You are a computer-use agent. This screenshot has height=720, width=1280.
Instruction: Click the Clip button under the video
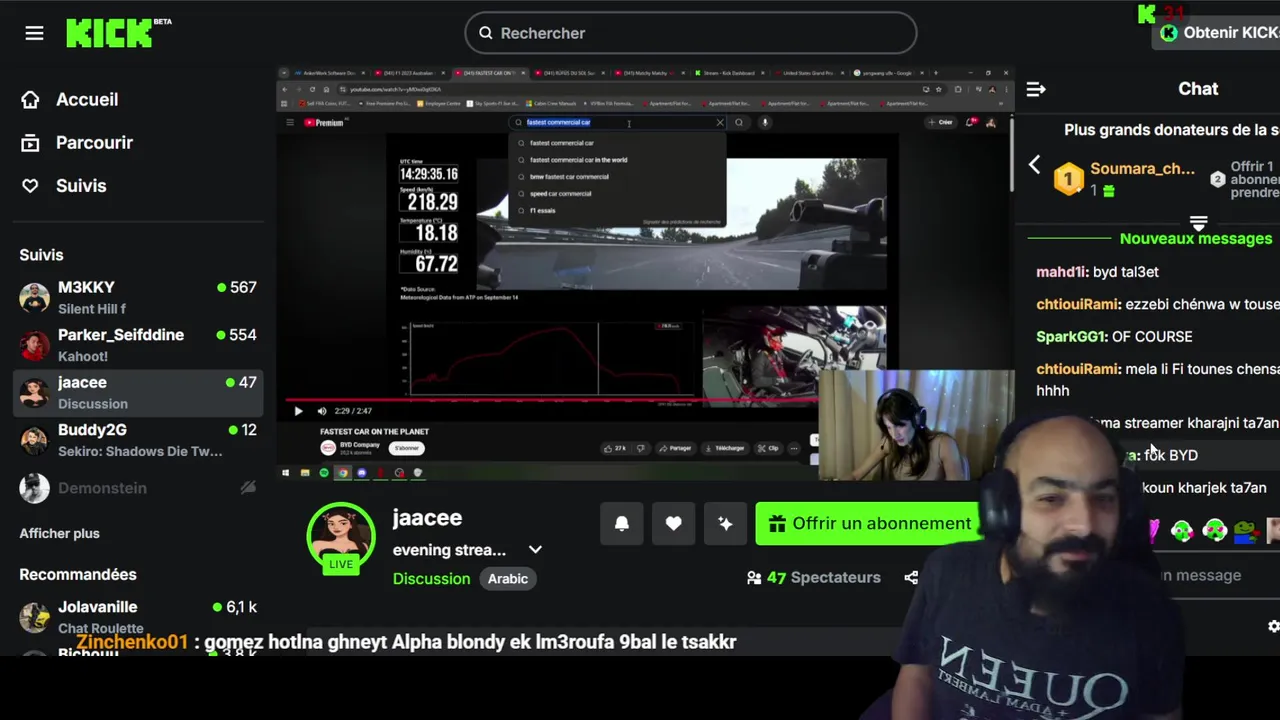pyautogui.click(x=768, y=448)
